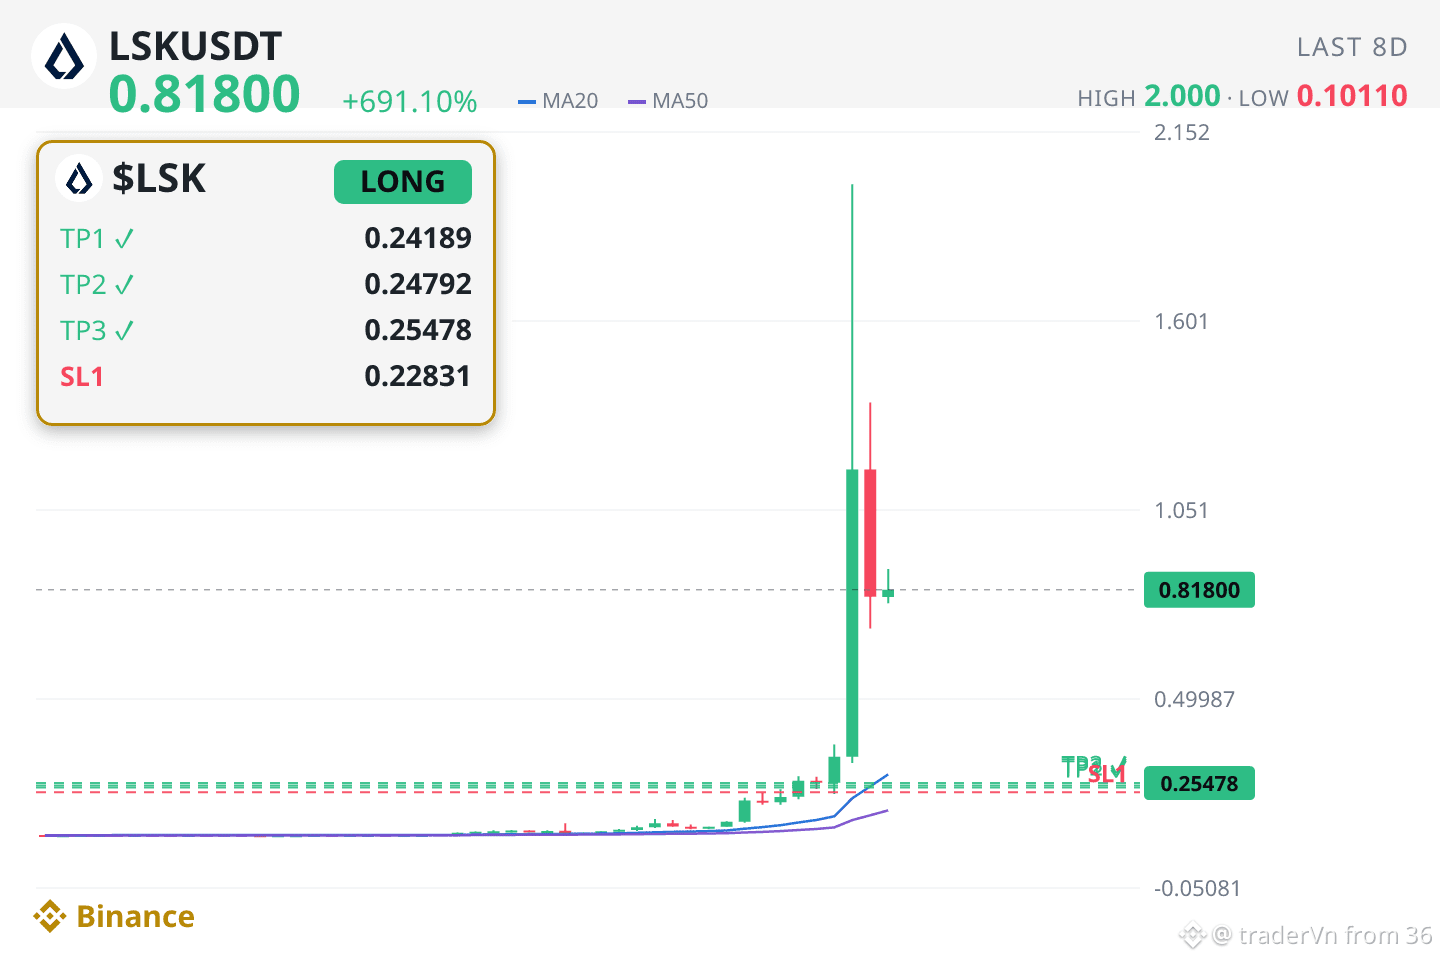Click the MA50 purple legend label
1440x960 pixels.
pyautogui.click(x=680, y=101)
